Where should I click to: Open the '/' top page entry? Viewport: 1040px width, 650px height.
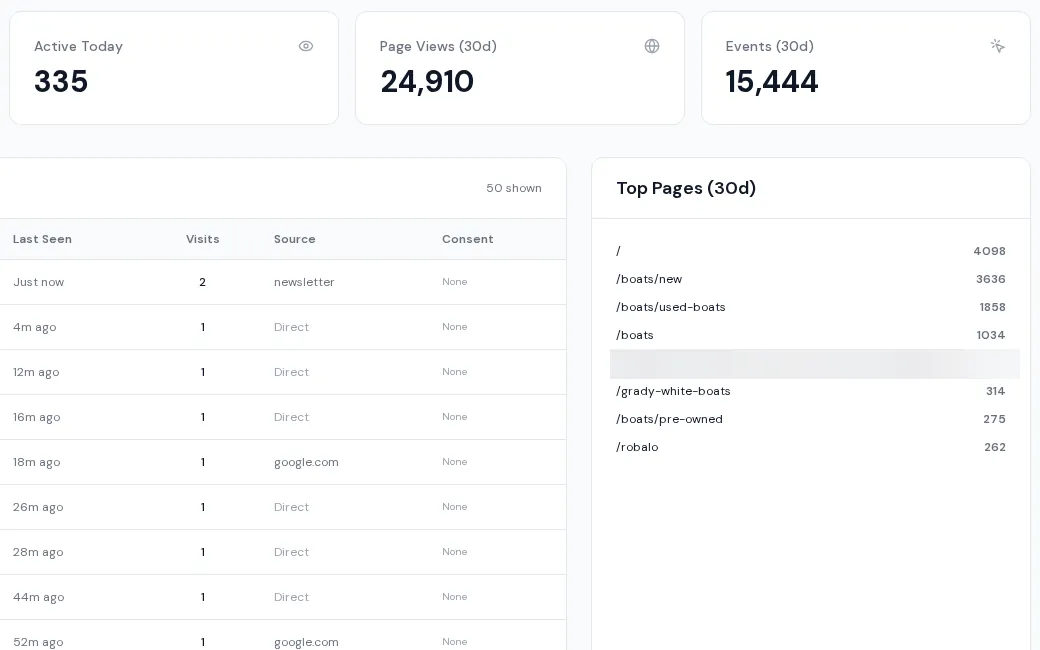[811, 251]
